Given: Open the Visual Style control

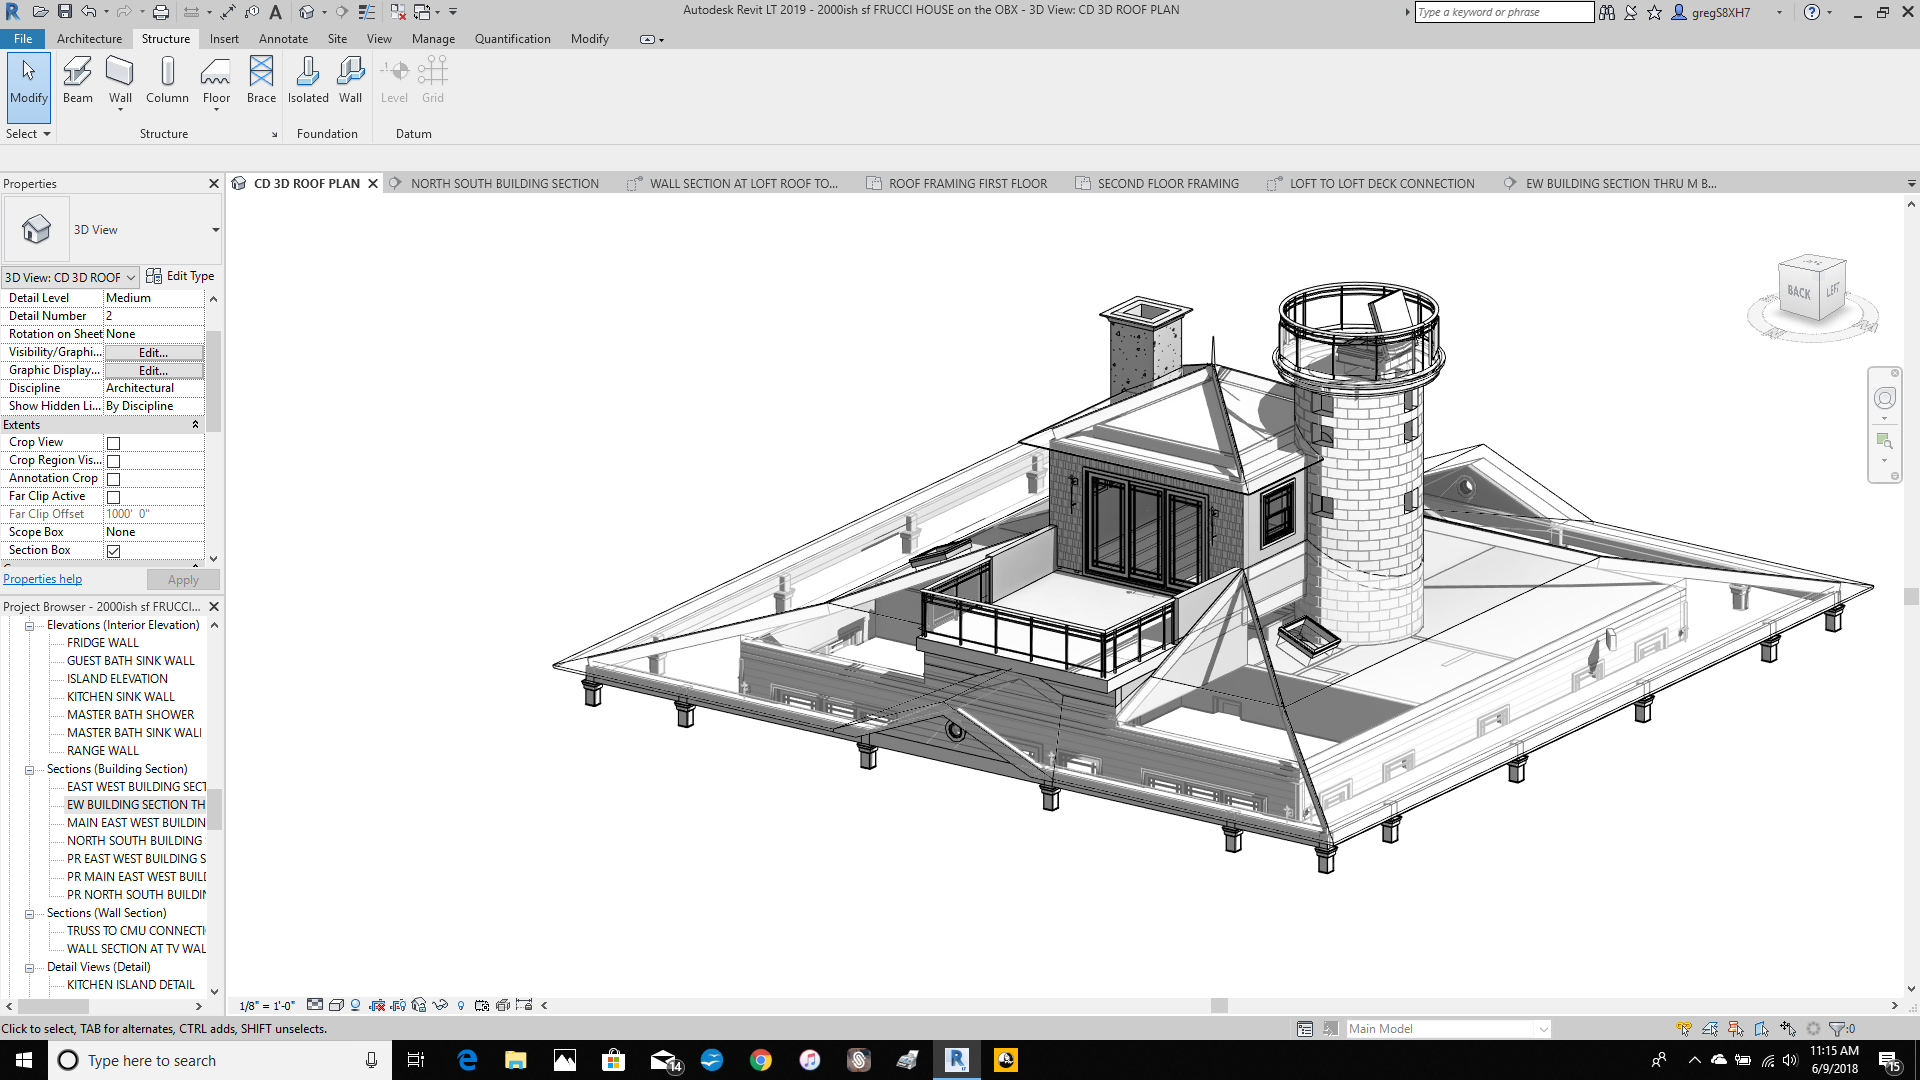Looking at the screenshot, I should point(336,1005).
